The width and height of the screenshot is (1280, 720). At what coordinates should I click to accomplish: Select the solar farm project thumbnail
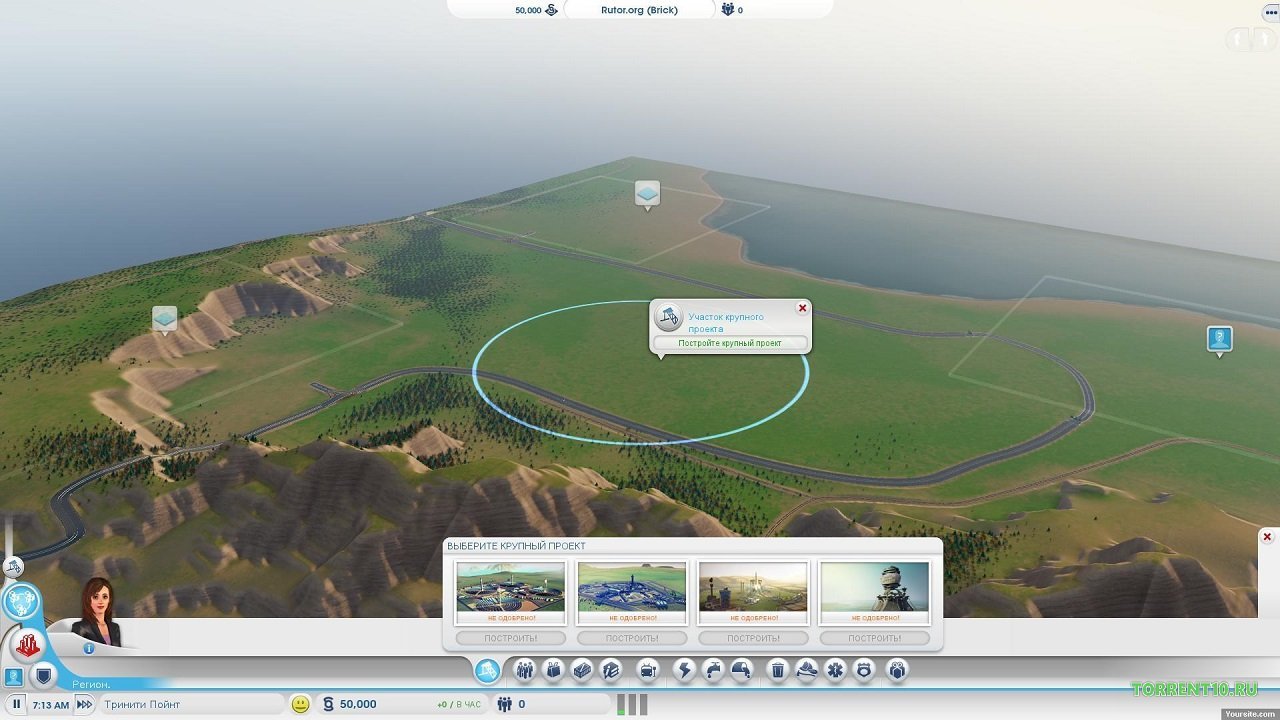click(x=510, y=587)
